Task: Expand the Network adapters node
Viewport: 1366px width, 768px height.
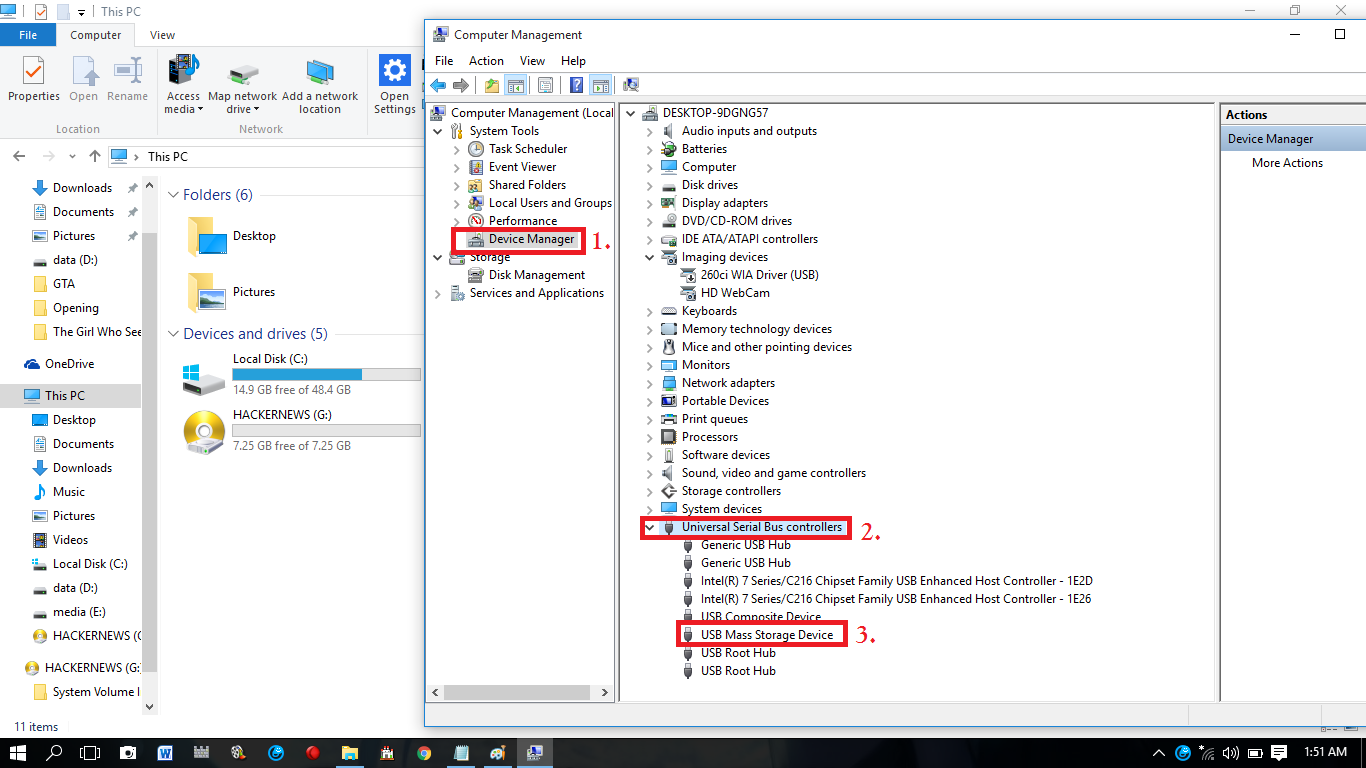Action: (x=650, y=383)
